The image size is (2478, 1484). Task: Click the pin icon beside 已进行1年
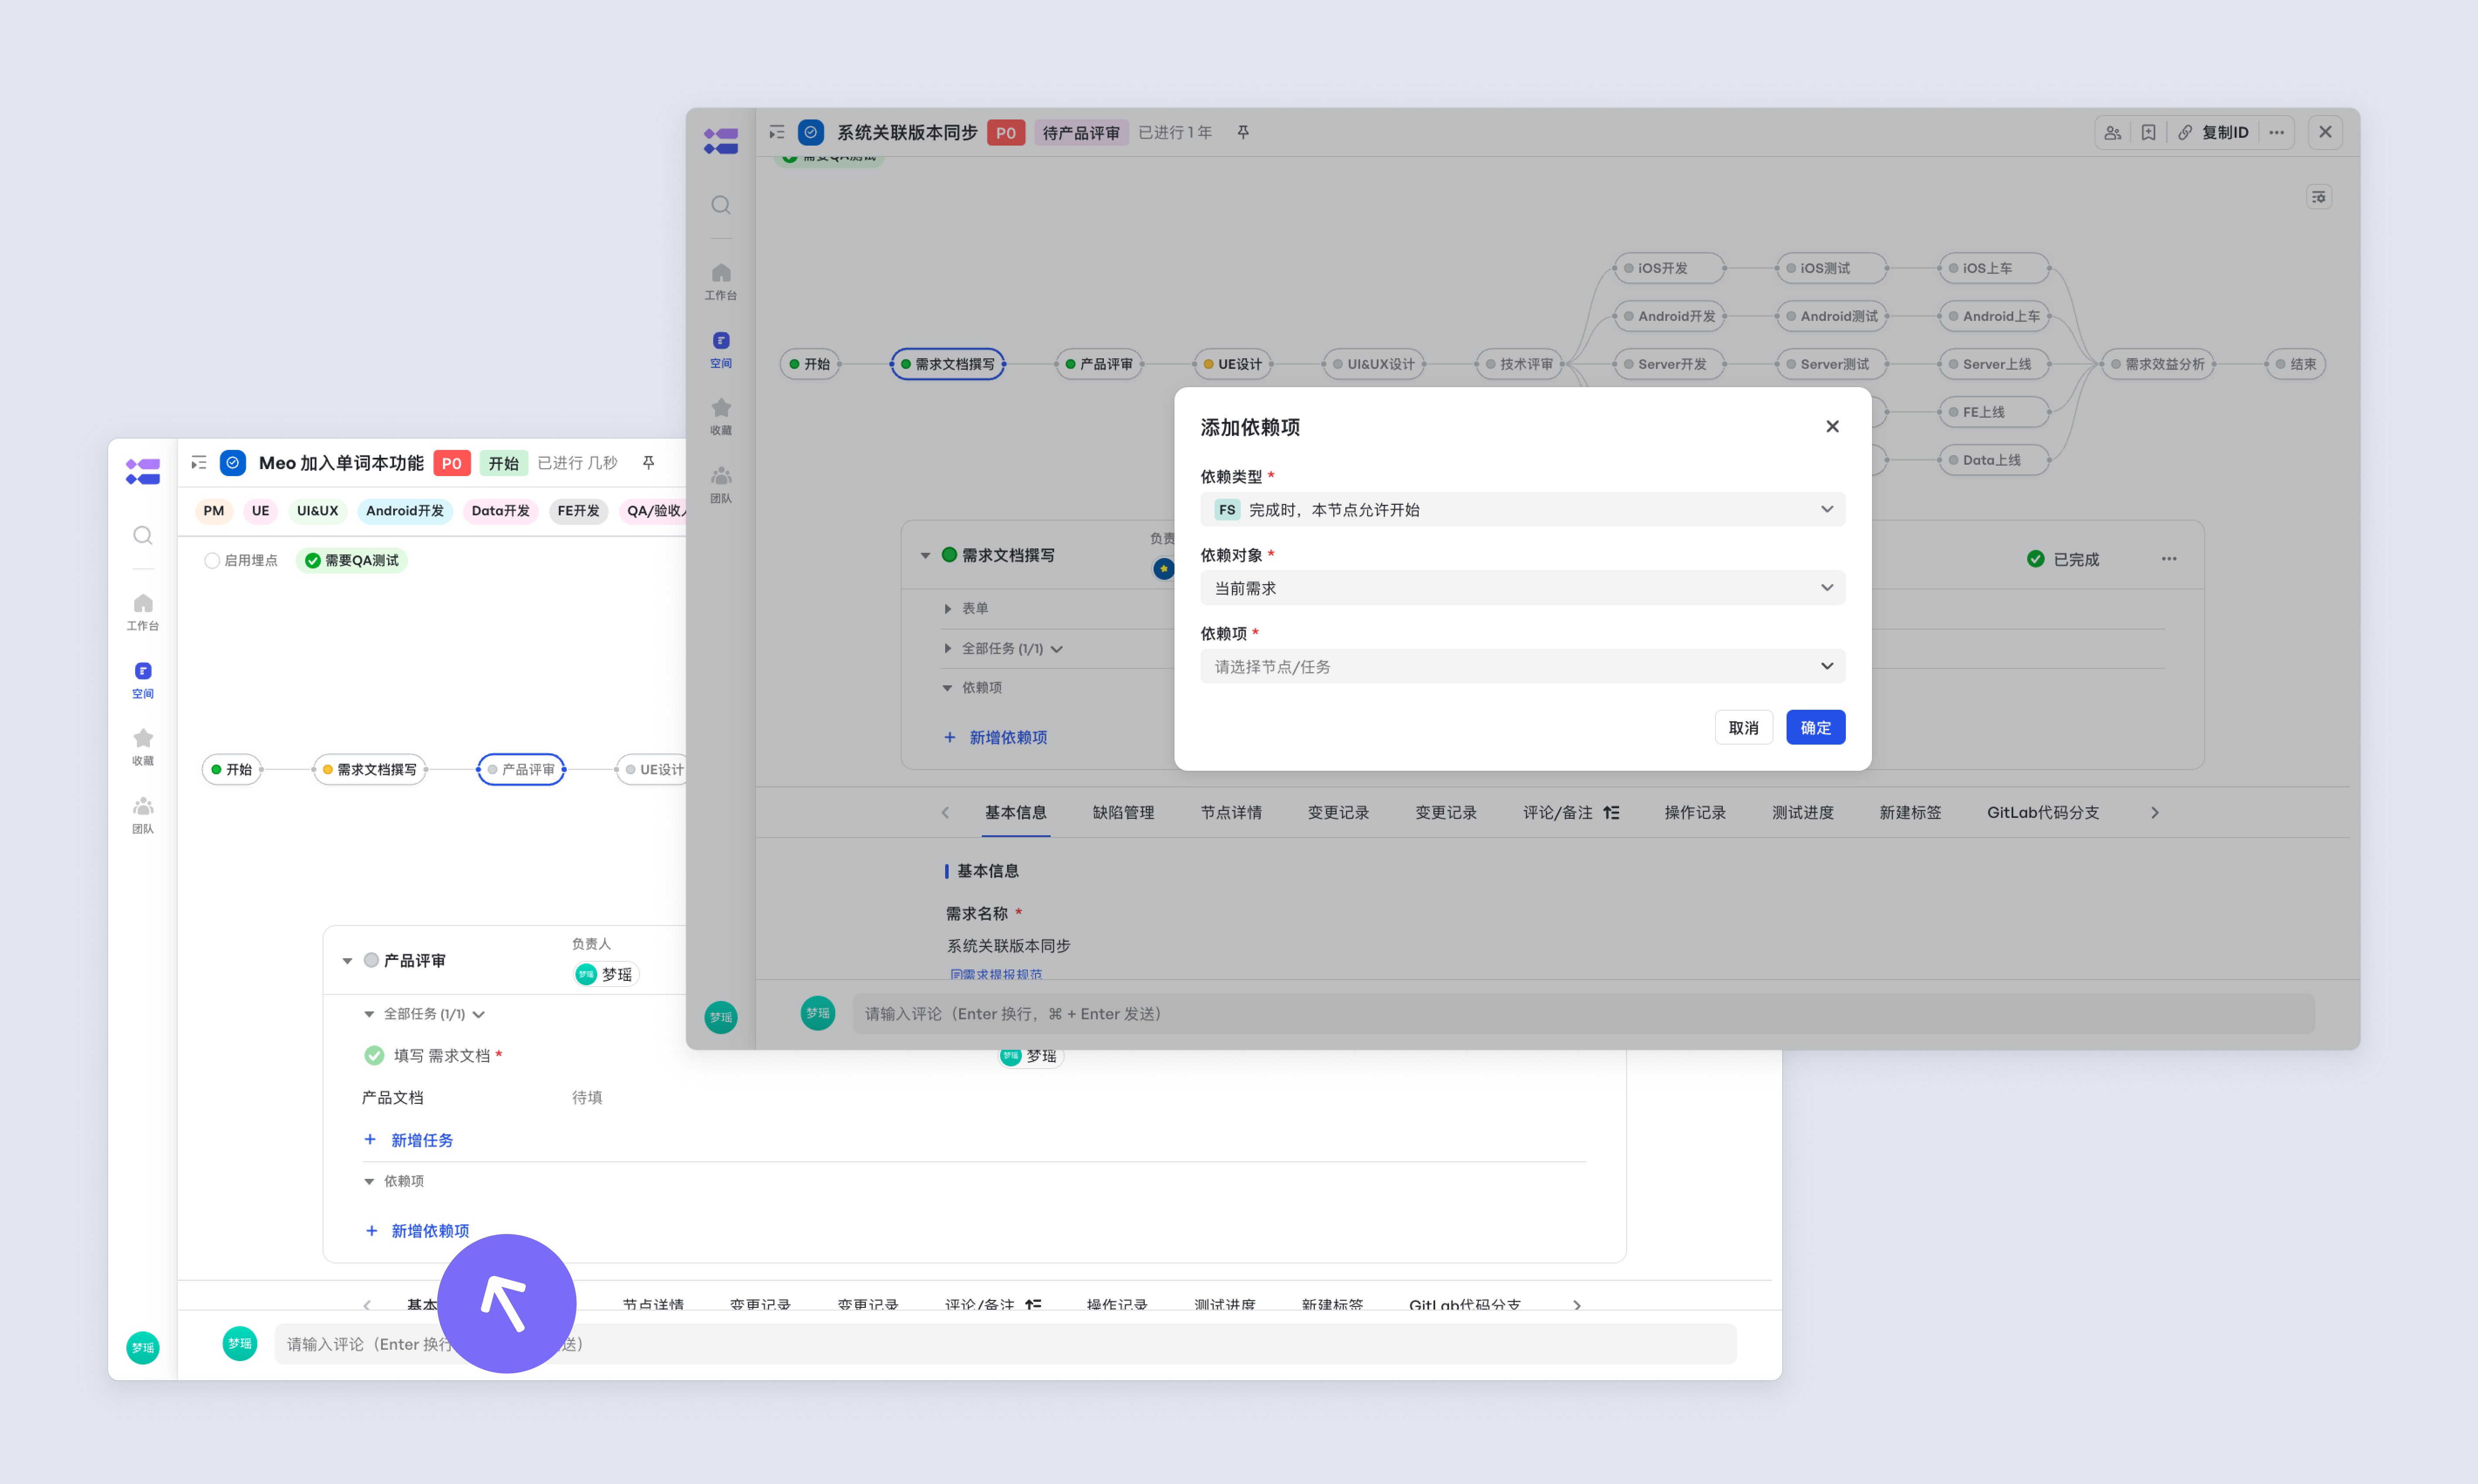(1243, 132)
